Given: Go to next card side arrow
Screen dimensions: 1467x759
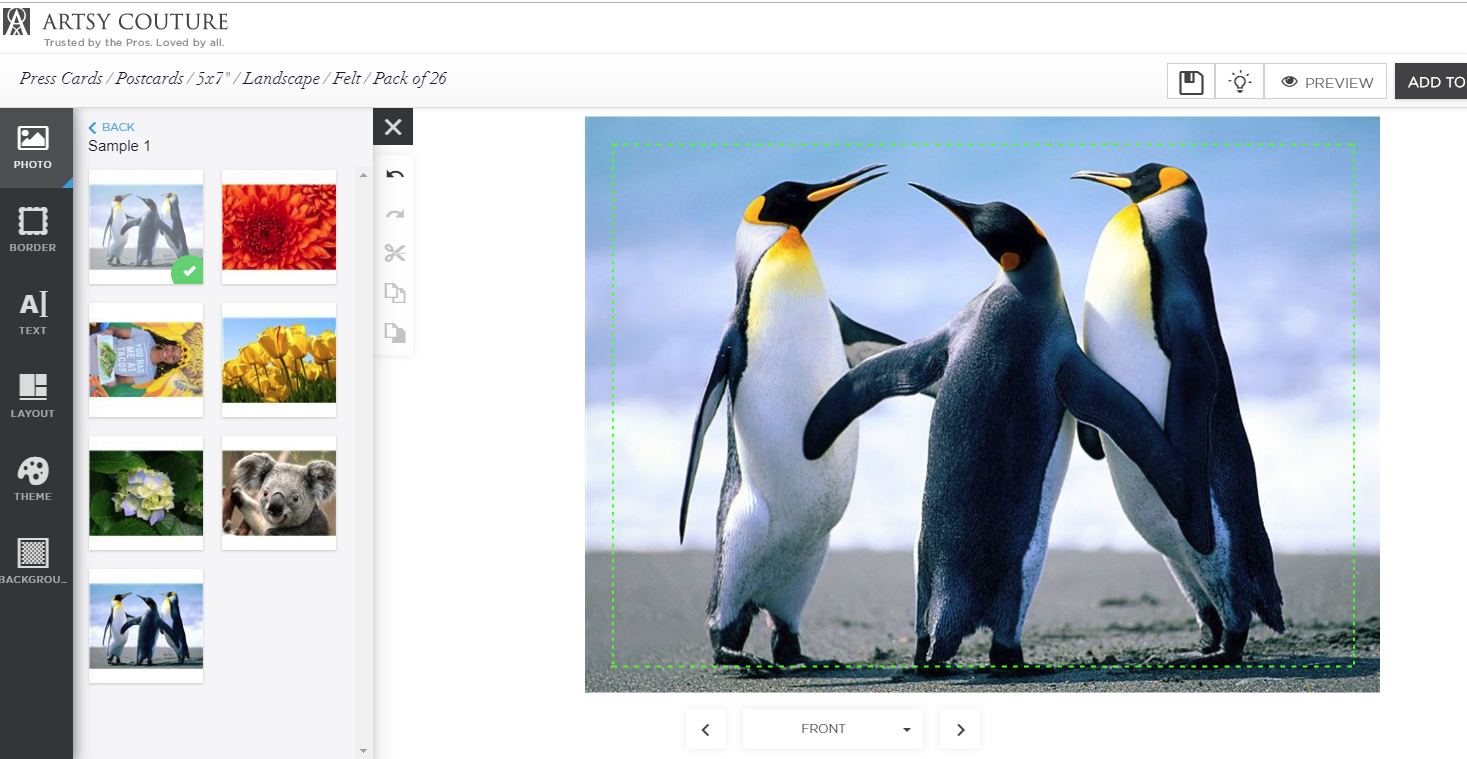Looking at the screenshot, I should (x=960, y=729).
